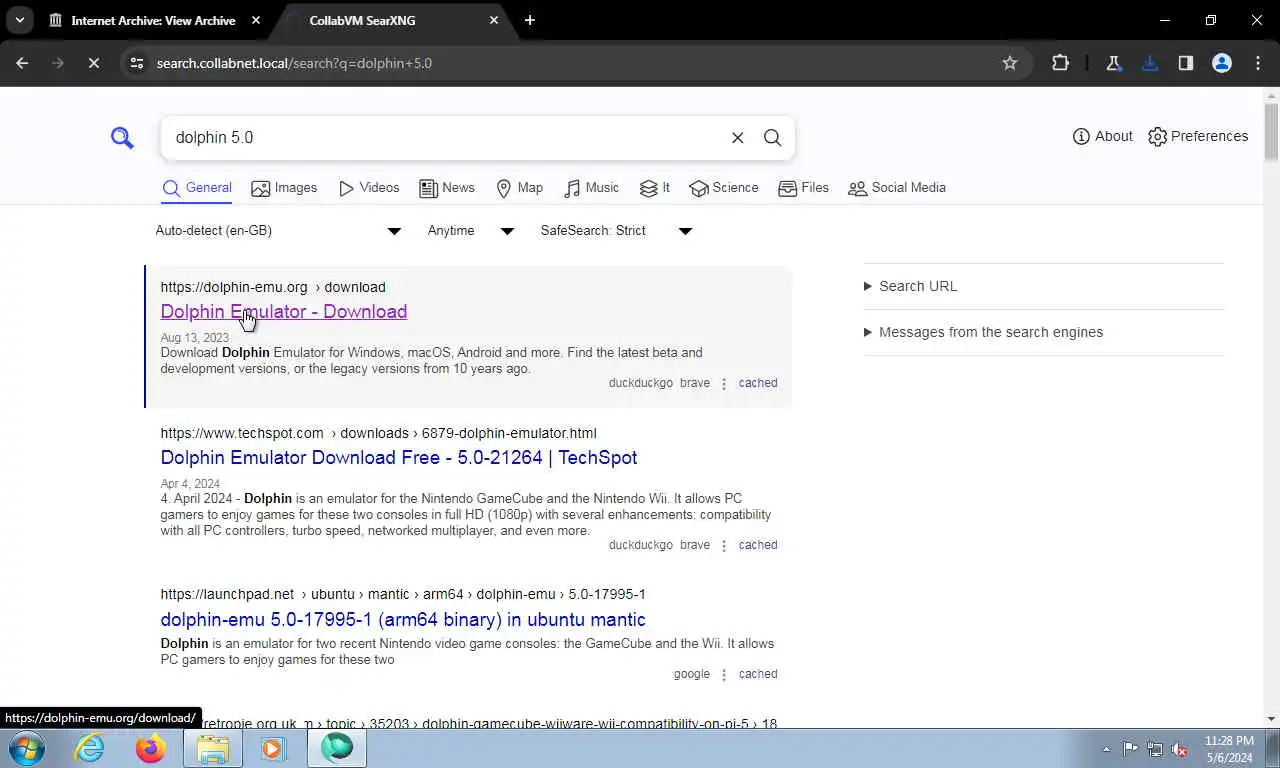Switch to the News category tab
The width and height of the screenshot is (1280, 768).
coord(447,188)
